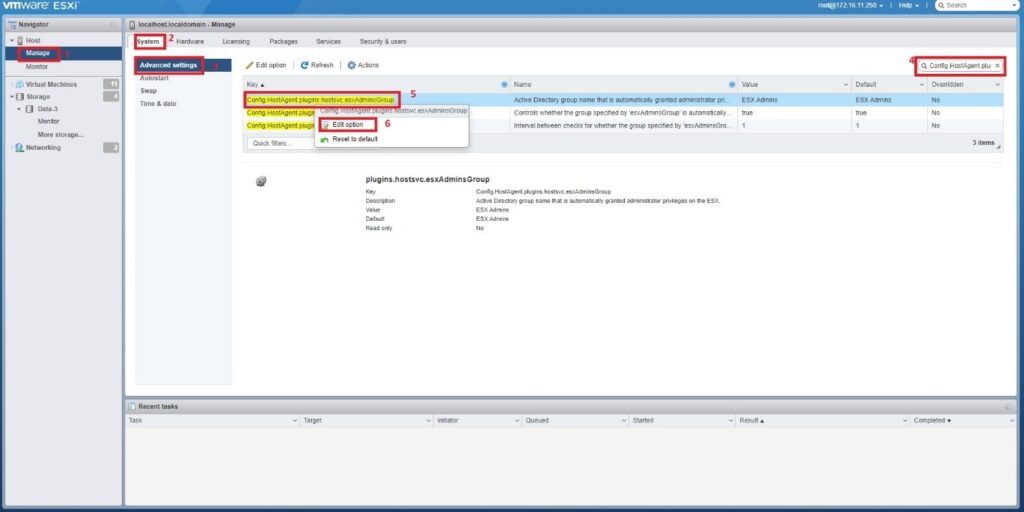This screenshot has width=1024, height=512.
Task: Open the Target column dropdown arrow
Action: pos(426,421)
